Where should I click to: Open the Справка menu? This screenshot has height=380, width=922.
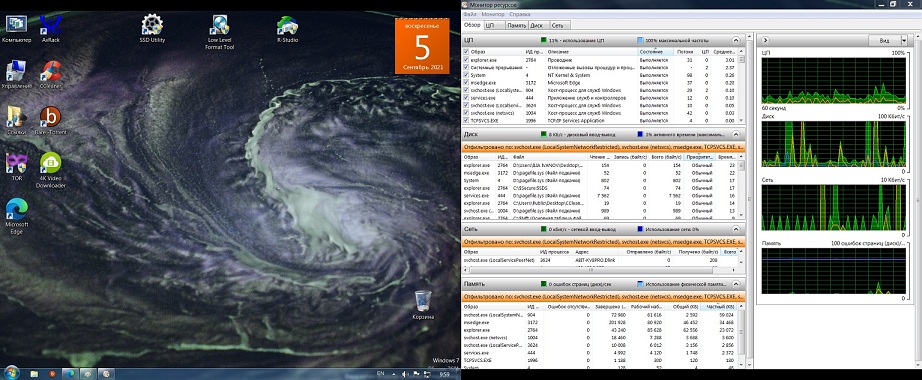[x=520, y=14]
